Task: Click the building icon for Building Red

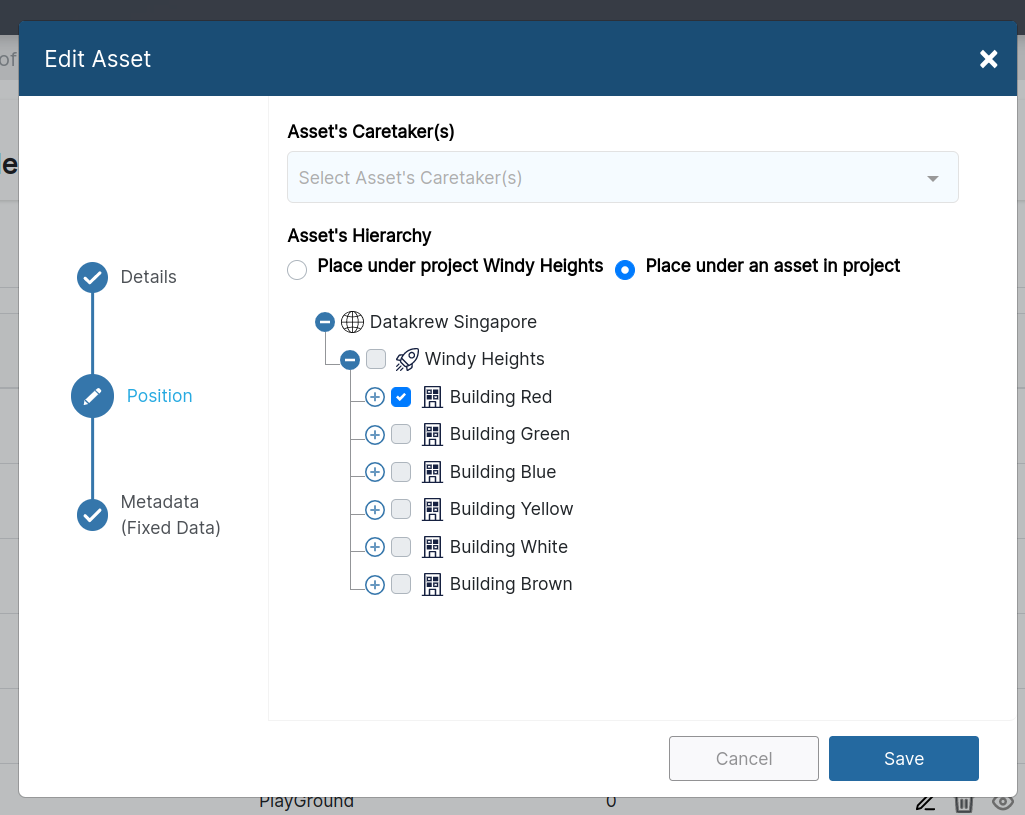Action: point(432,397)
